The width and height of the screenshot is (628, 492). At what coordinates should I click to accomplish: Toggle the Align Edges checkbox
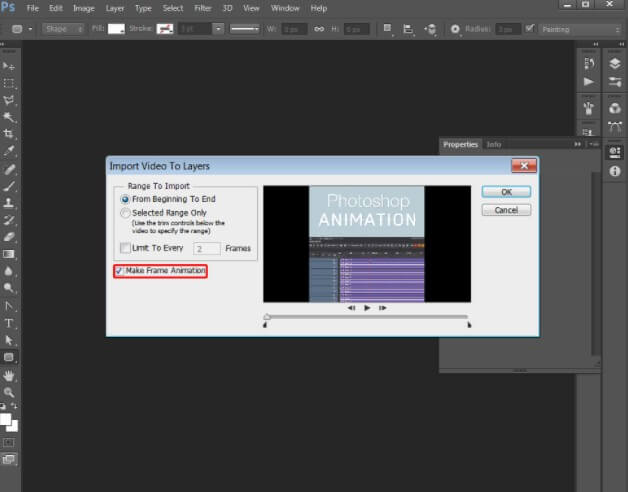point(530,28)
